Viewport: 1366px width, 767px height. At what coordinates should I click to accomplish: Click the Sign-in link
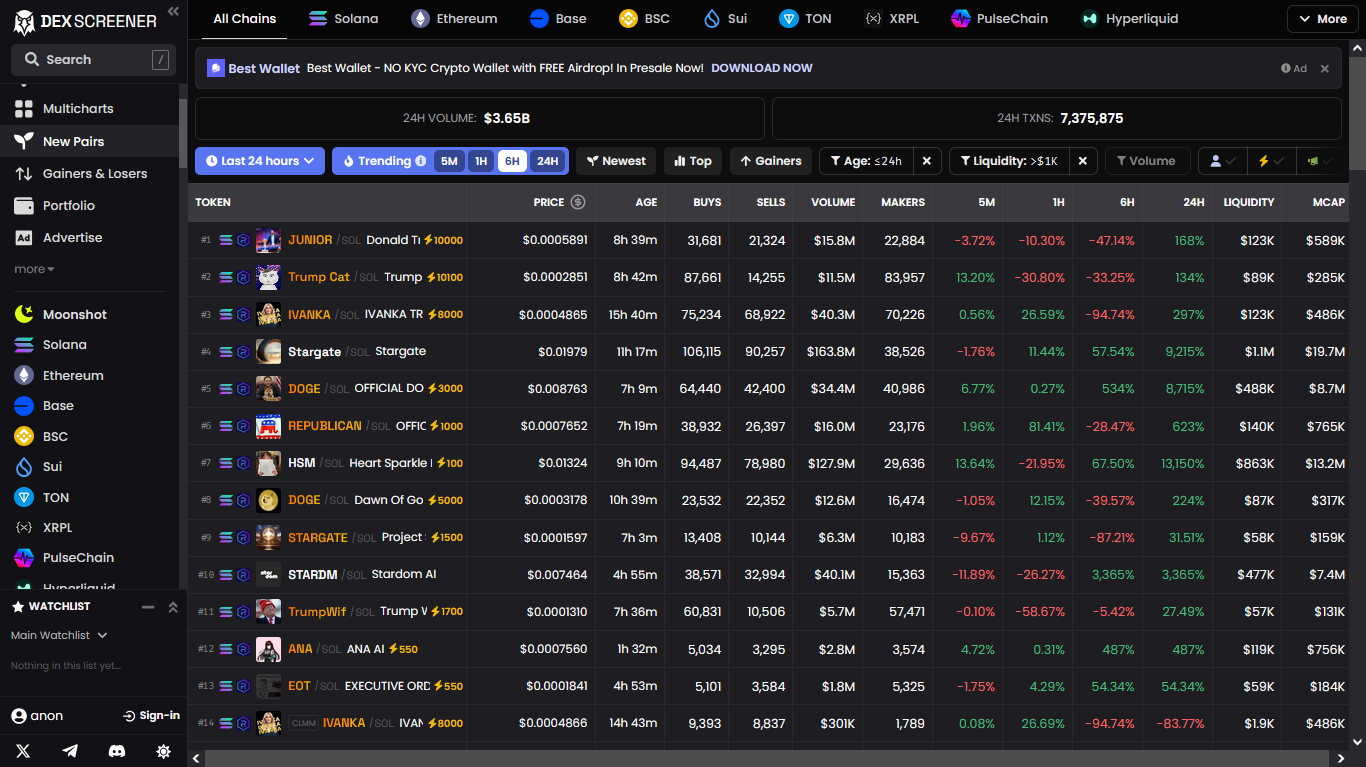tap(151, 715)
